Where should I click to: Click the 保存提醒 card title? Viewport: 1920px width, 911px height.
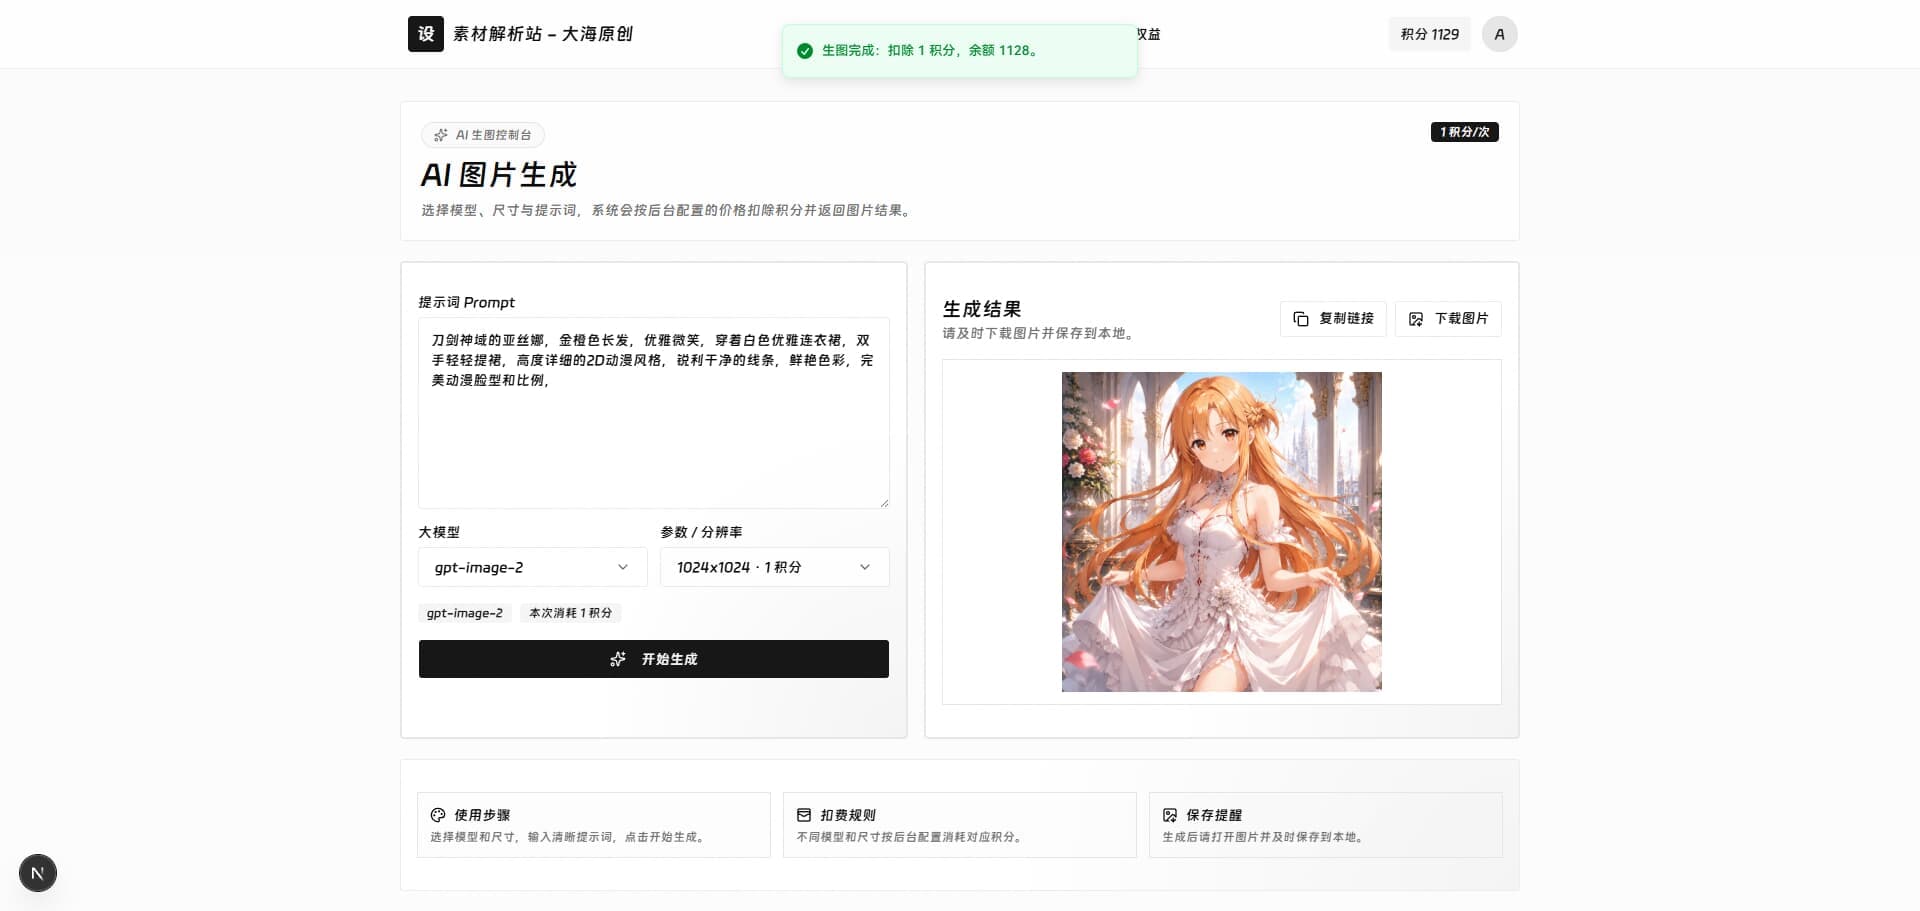[1214, 815]
